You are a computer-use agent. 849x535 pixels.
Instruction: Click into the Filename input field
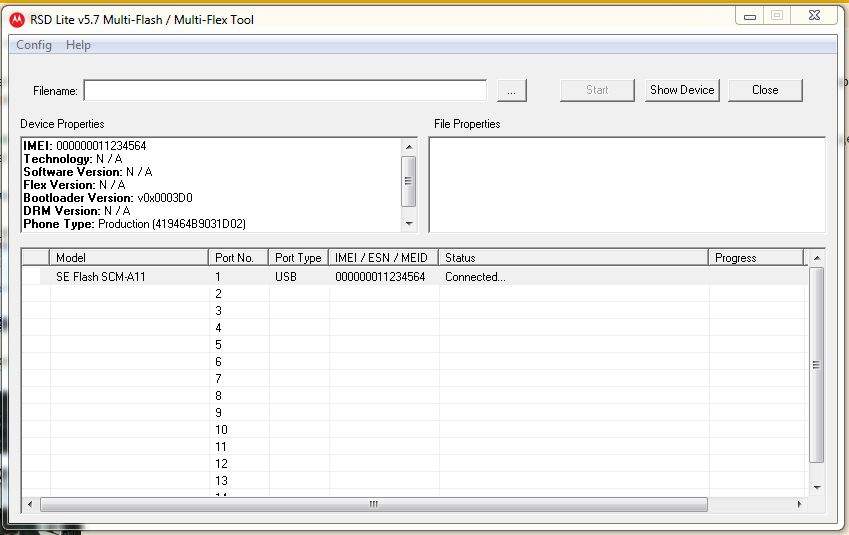285,90
